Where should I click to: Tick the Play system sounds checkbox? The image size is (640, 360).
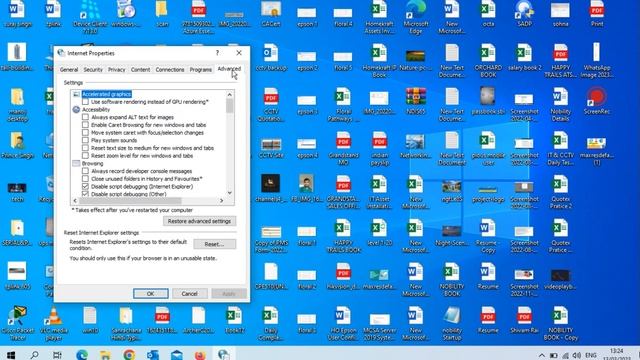tap(85, 140)
